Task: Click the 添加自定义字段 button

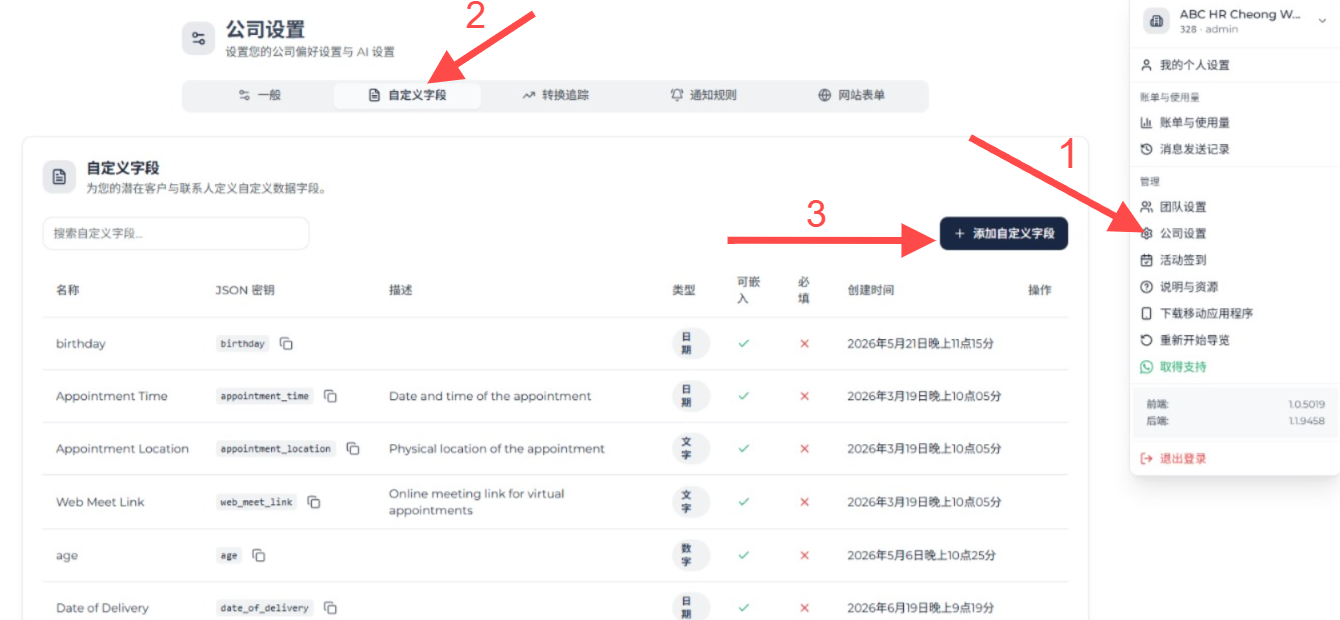Action: (1004, 233)
